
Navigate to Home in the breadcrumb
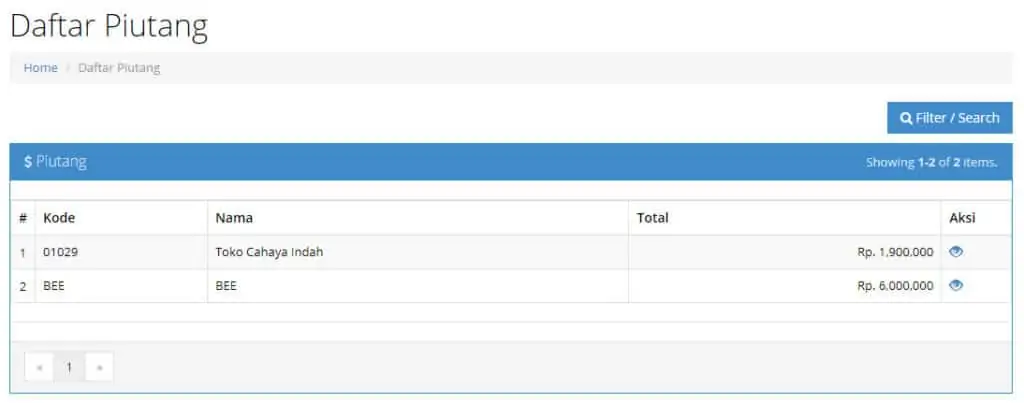coord(40,68)
